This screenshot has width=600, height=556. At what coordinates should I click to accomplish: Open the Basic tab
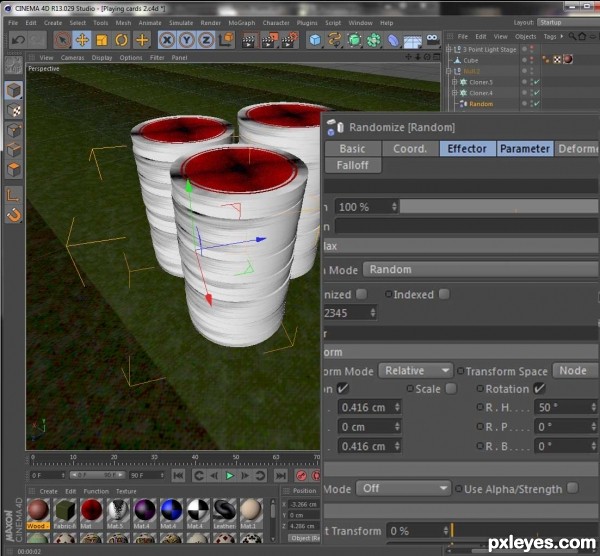[352, 148]
